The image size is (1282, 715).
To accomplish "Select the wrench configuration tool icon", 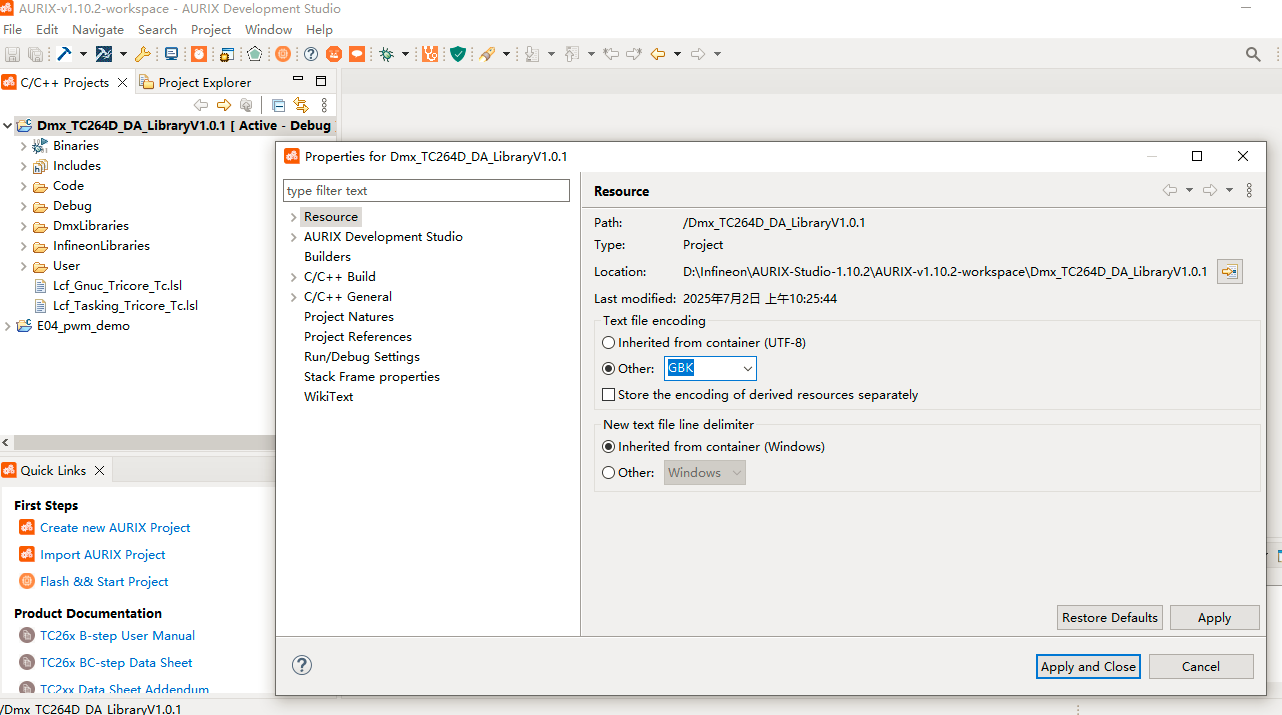I will pos(143,54).
